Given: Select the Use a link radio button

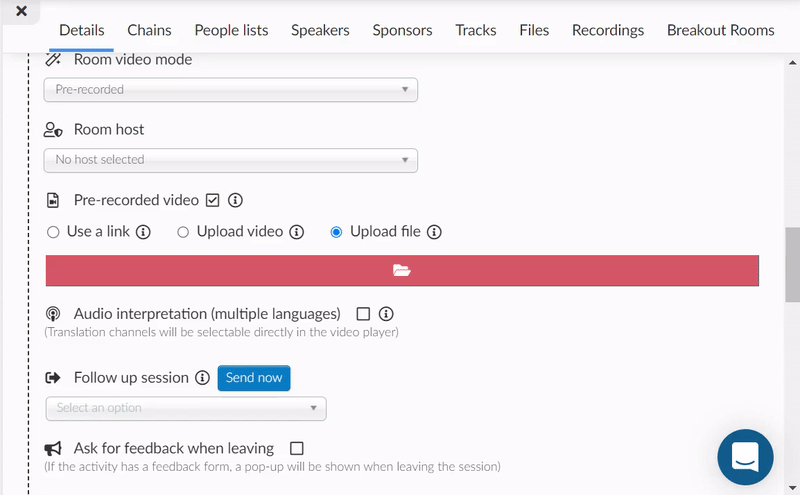Looking at the screenshot, I should [x=53, y=232].
